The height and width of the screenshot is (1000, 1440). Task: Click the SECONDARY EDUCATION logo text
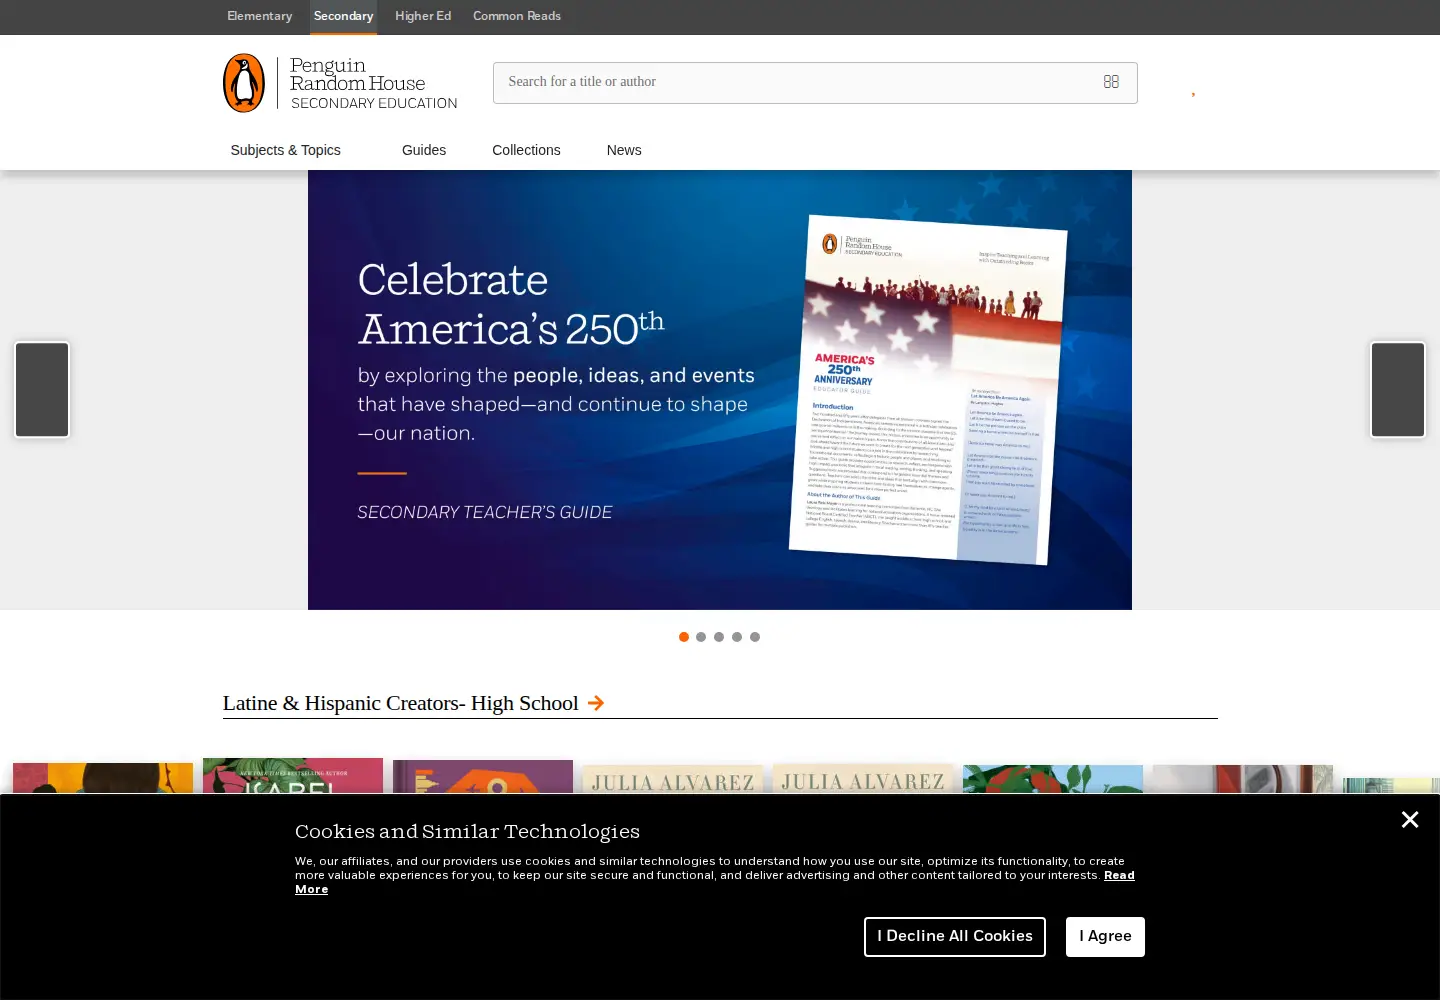pyautogui.click(x=374, y=103)
